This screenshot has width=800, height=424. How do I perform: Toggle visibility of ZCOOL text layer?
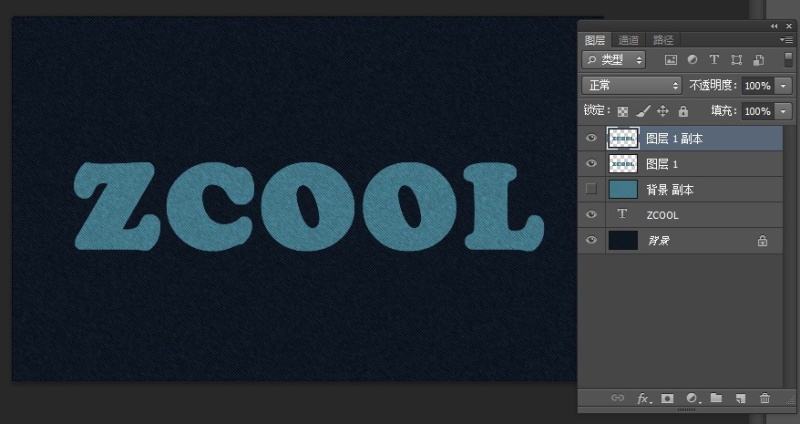click(x=591, y=215)
